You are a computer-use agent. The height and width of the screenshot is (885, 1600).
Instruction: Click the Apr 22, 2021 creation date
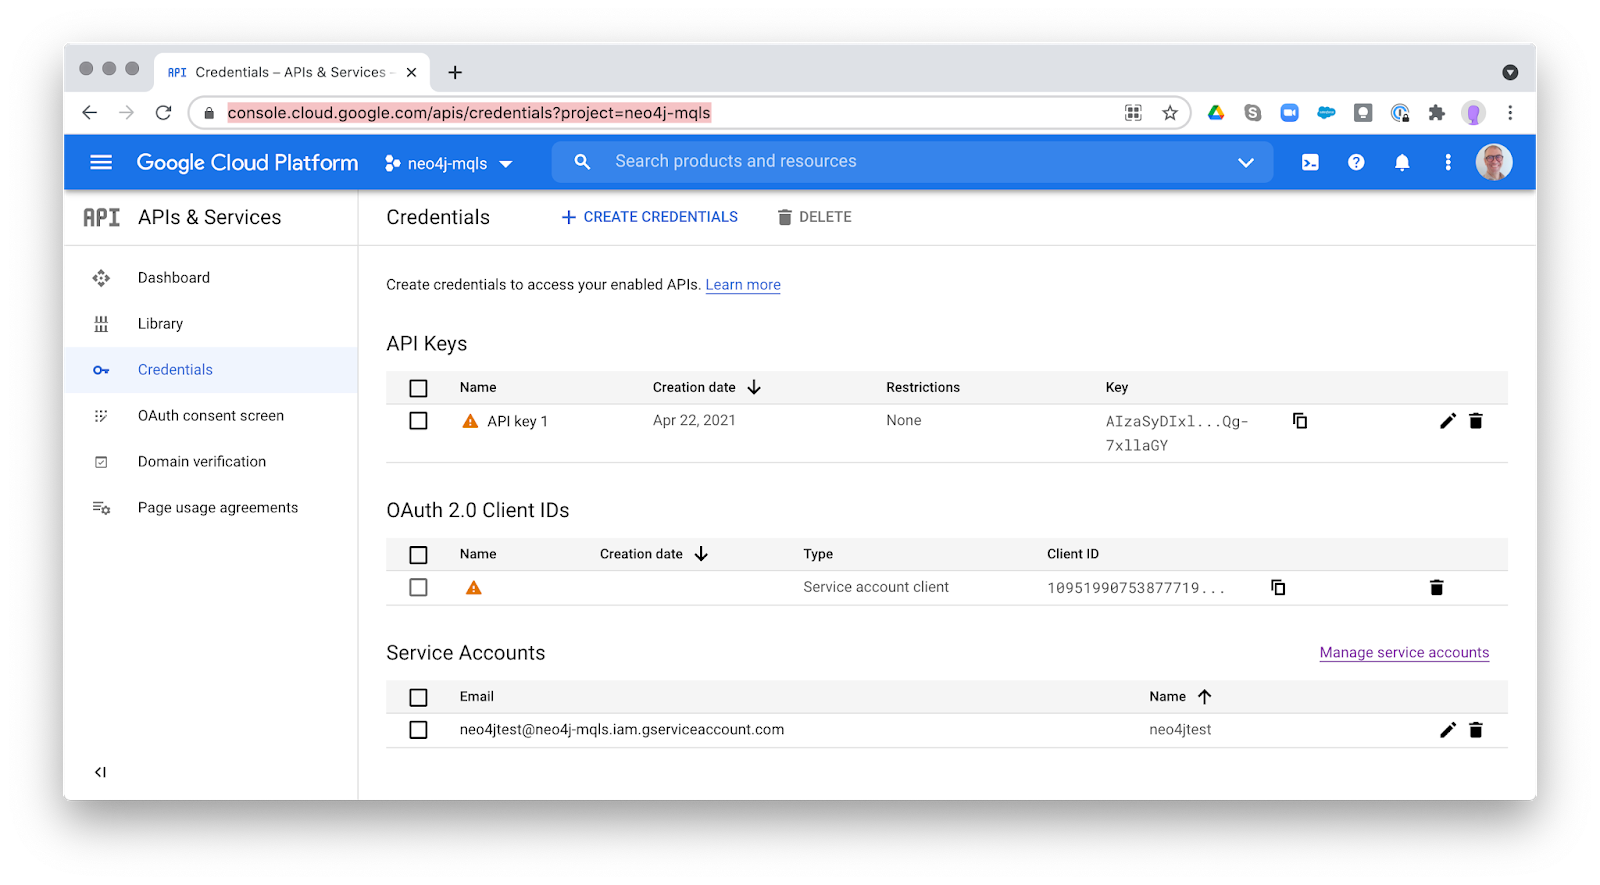click(694, 421)
